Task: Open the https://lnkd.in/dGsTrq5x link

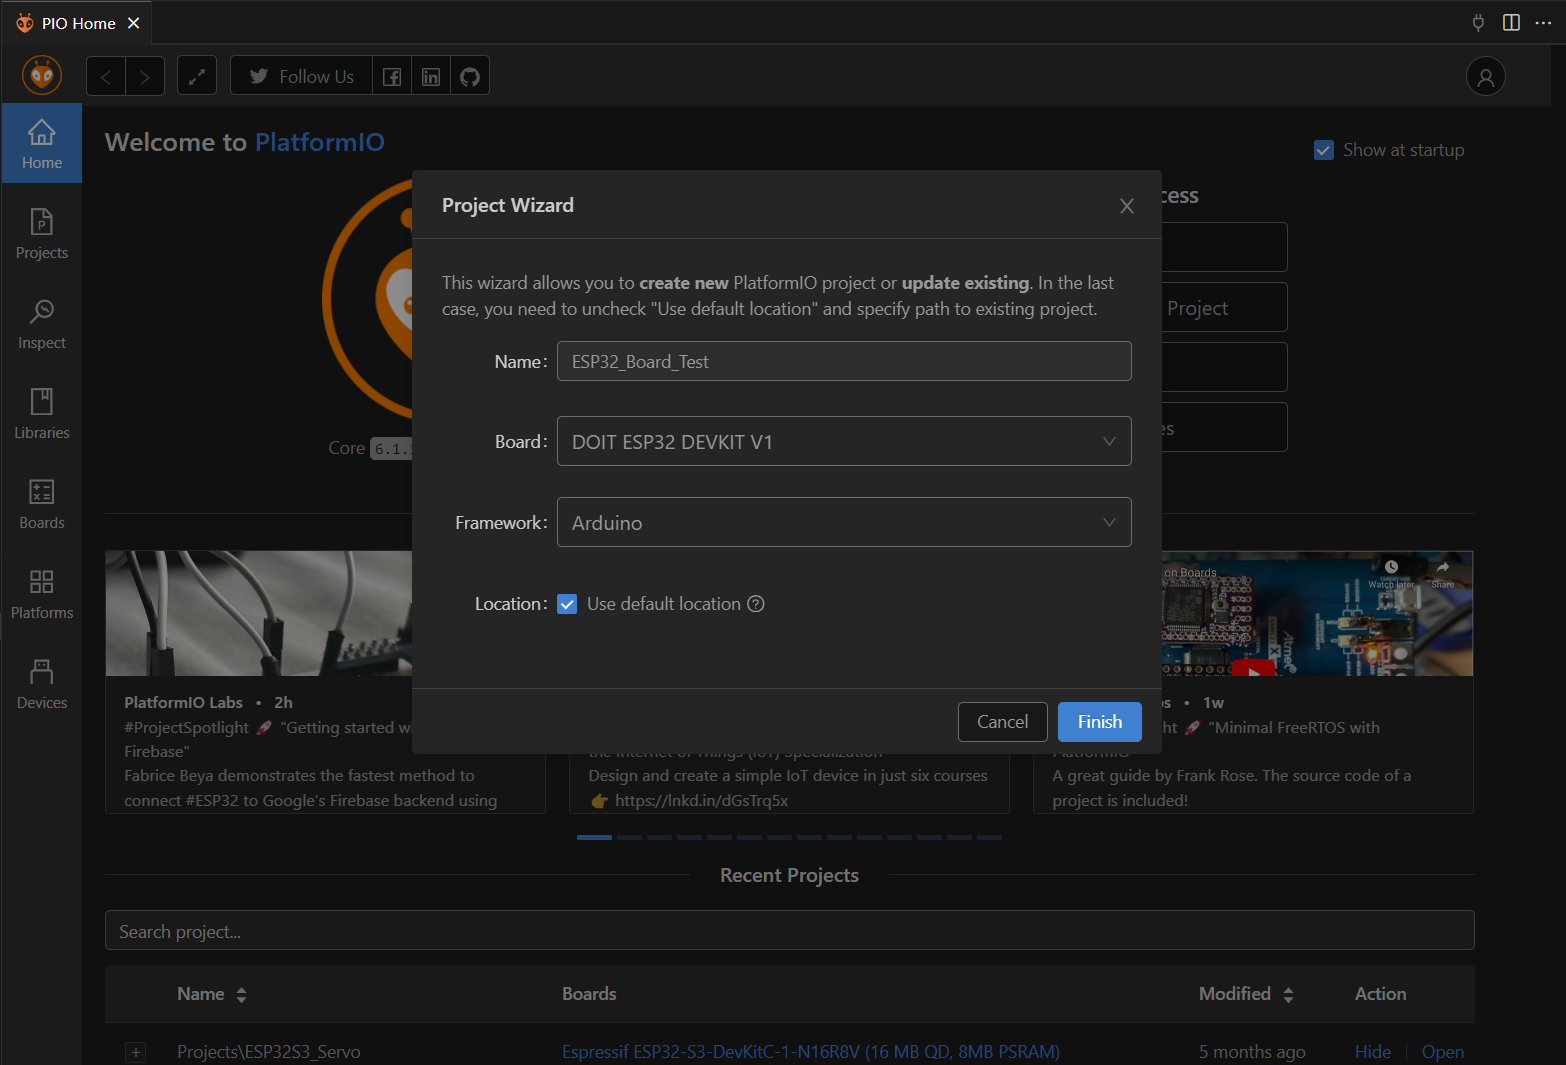Action: pyautogui.click(x=702, y=800)
